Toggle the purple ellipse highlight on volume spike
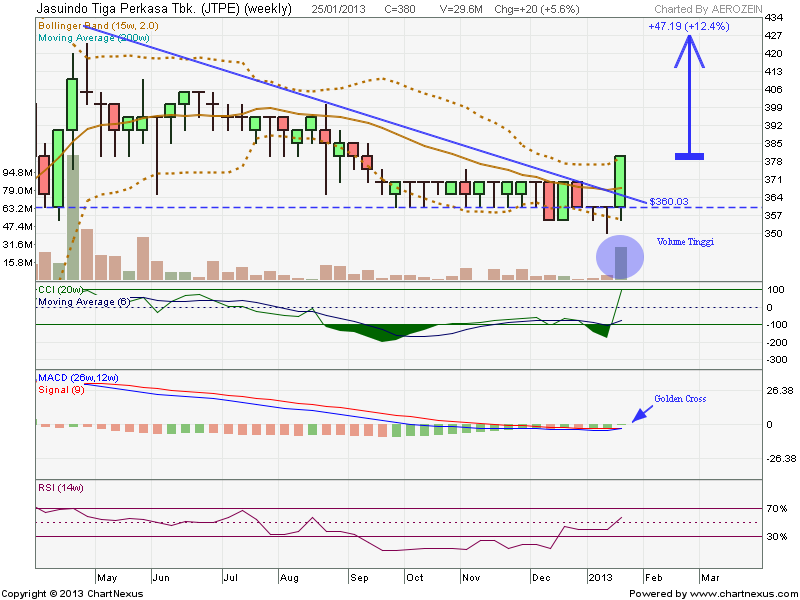 [621, 256]
